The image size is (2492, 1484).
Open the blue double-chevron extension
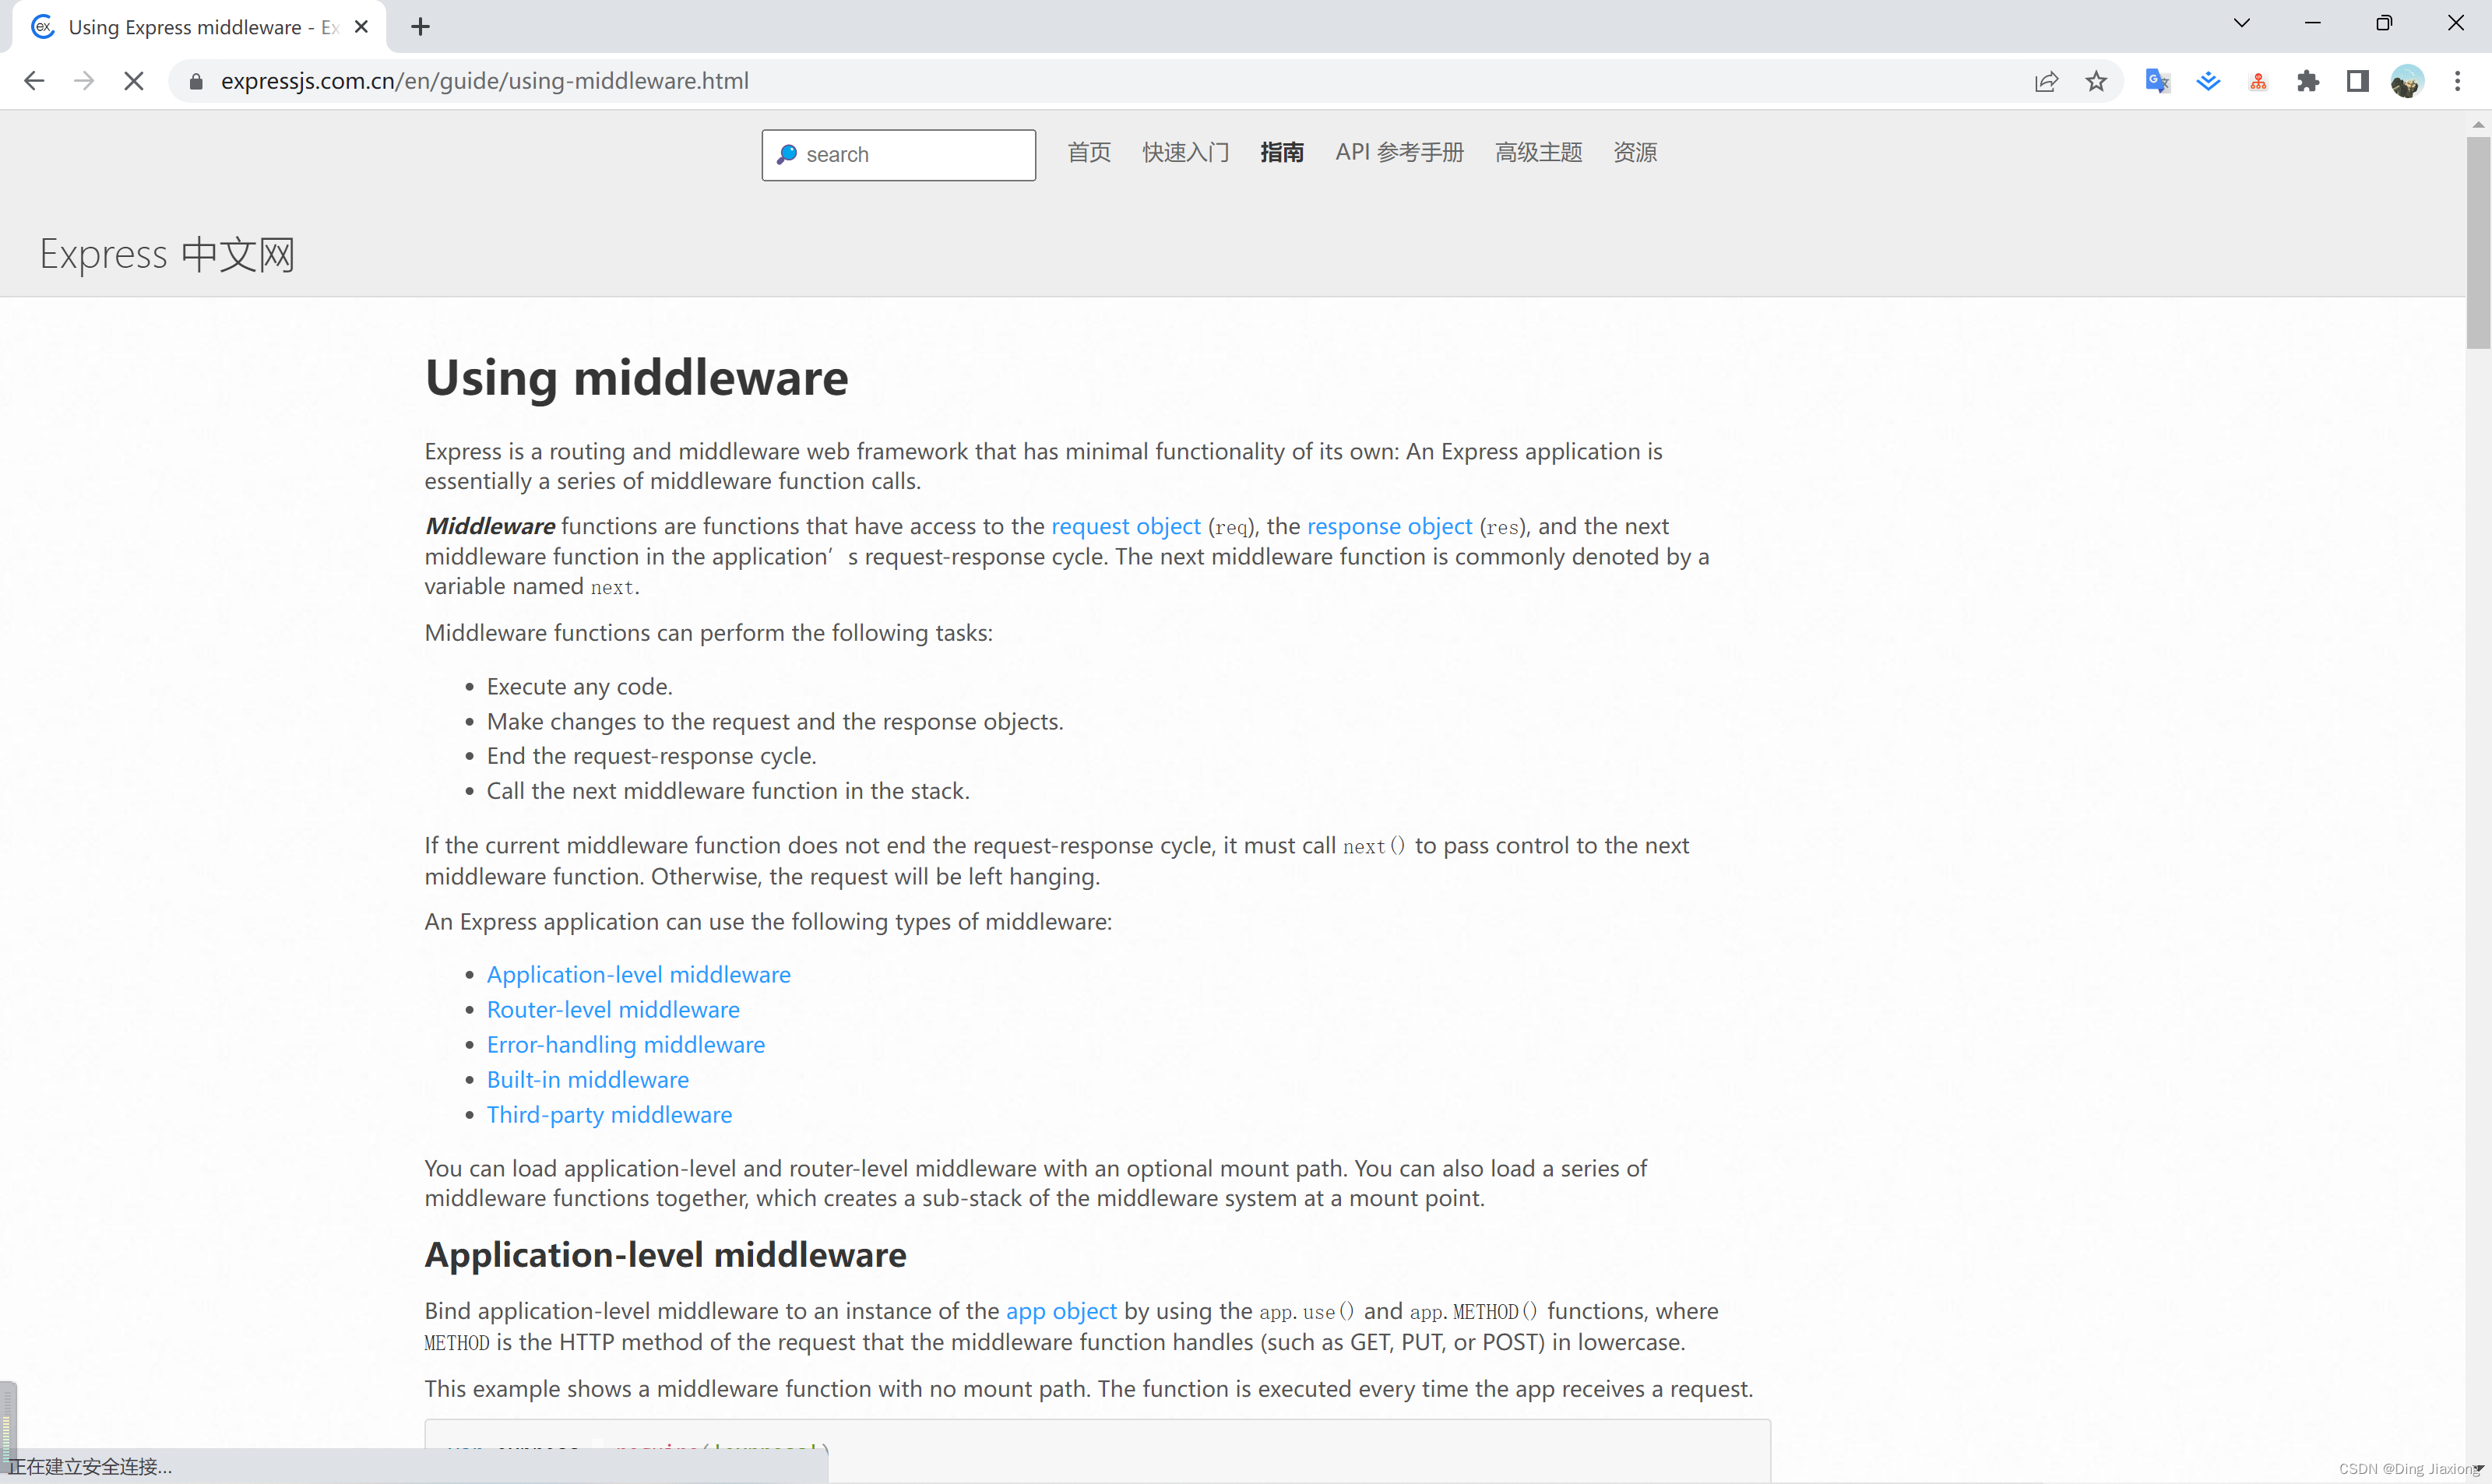click(2208, 81)
